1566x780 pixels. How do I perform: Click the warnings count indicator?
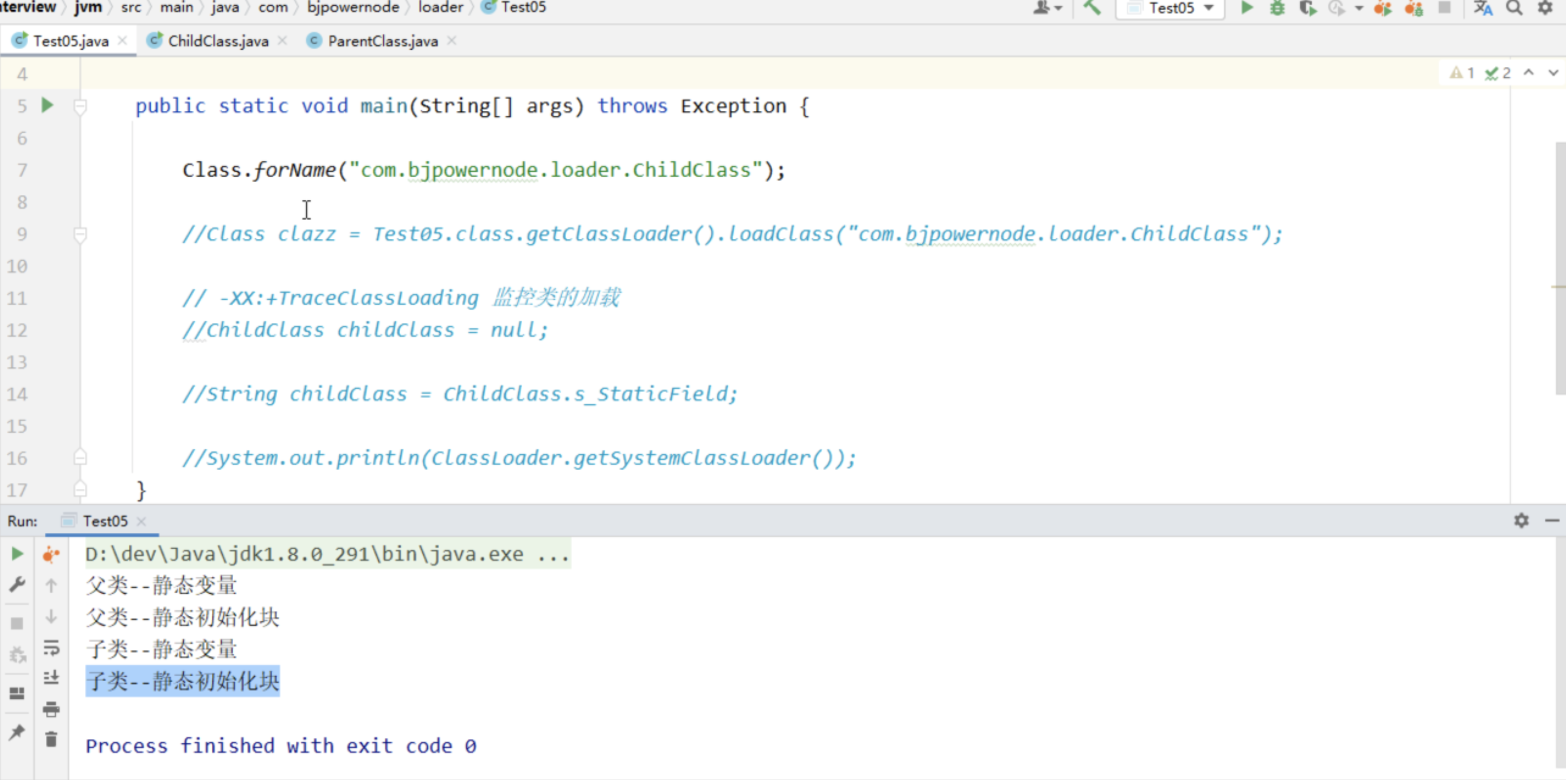click(1462, 73)
